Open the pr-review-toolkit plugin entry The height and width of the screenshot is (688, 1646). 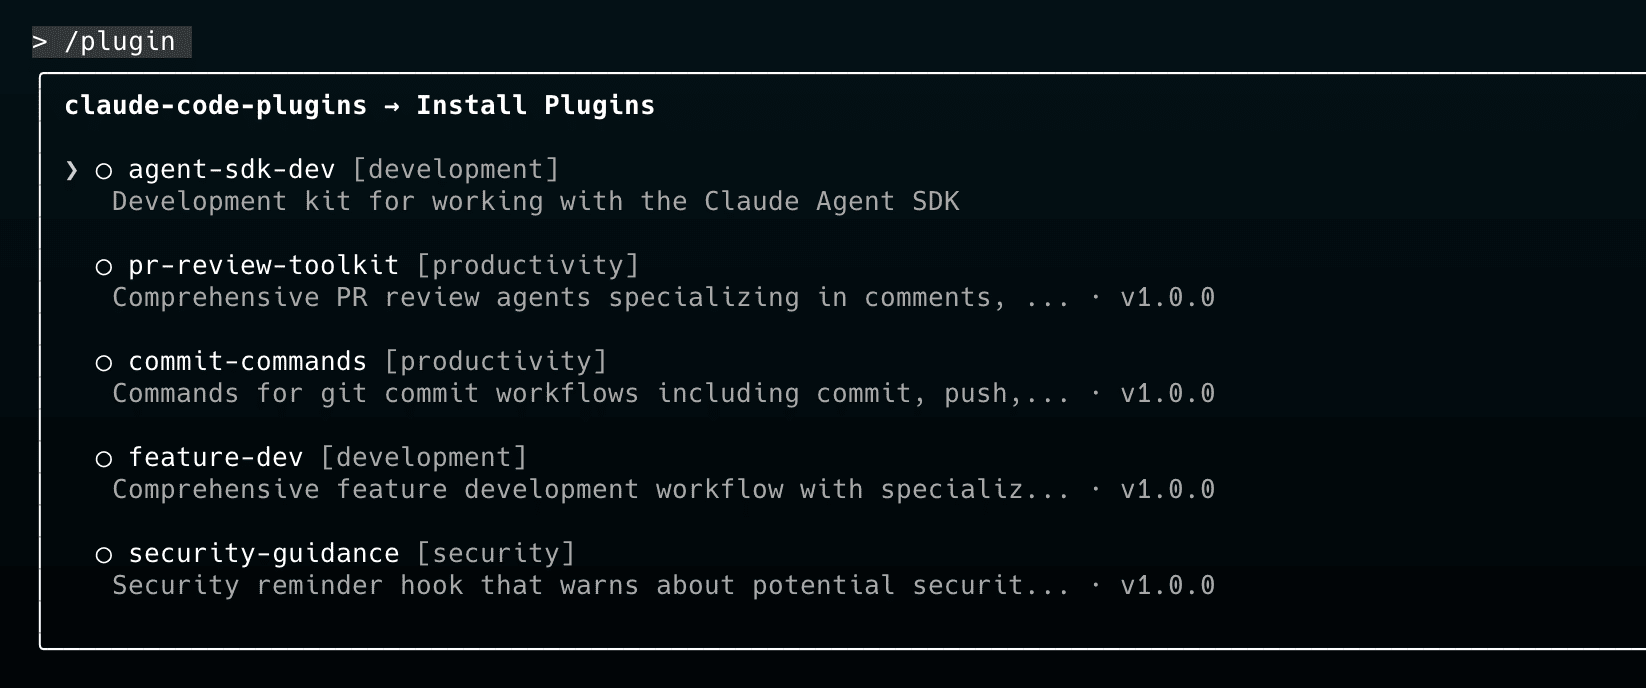[x=263, y=266]
